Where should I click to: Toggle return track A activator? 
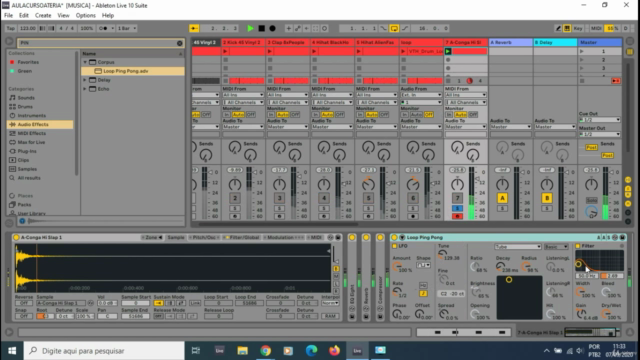(x=502, y=198)
